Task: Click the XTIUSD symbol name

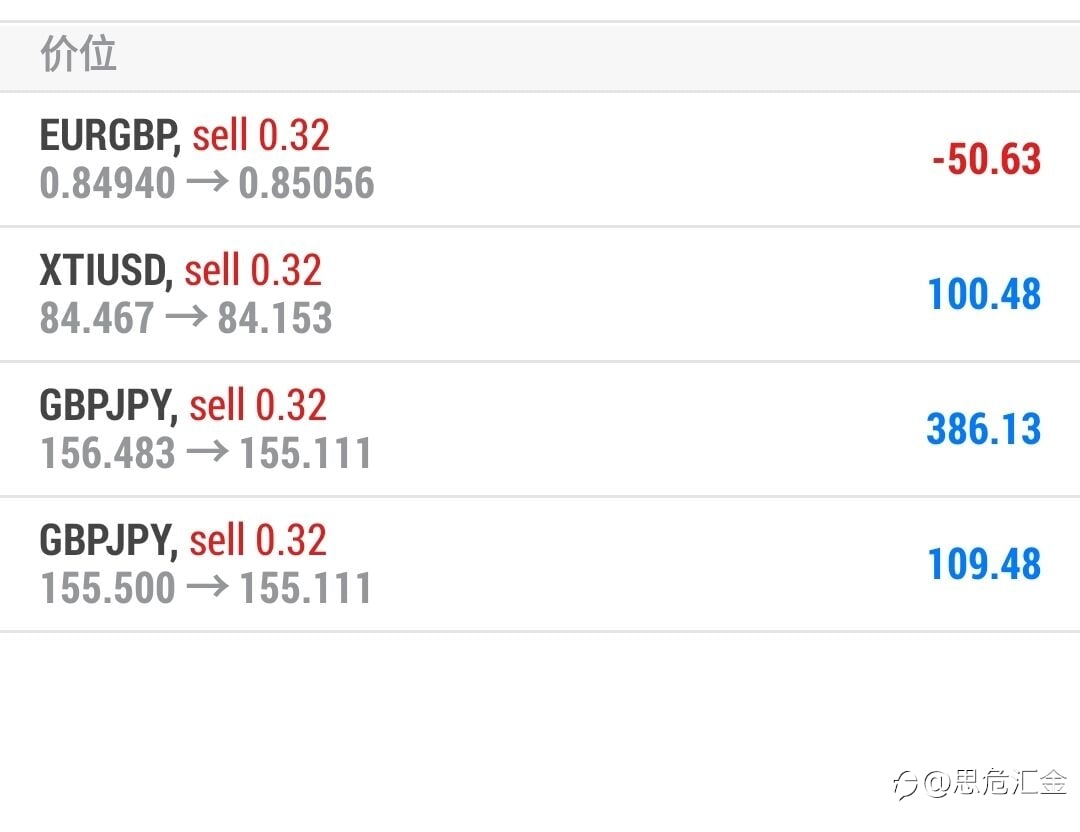Action: pyautogui.click(x=103, y=270)
